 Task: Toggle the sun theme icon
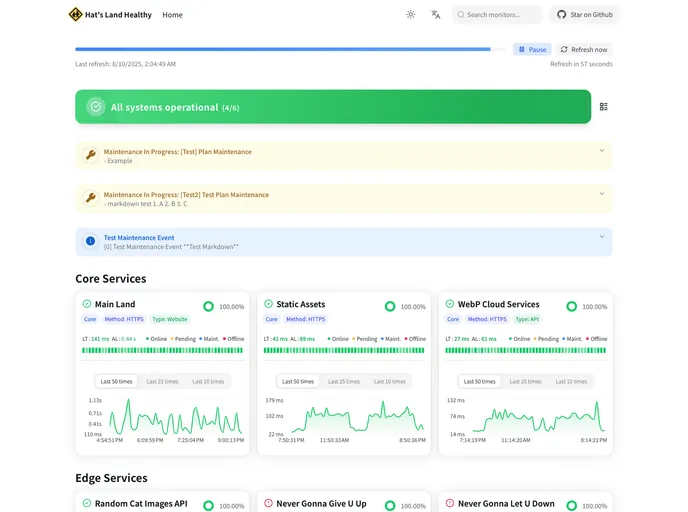click(411, 14)
